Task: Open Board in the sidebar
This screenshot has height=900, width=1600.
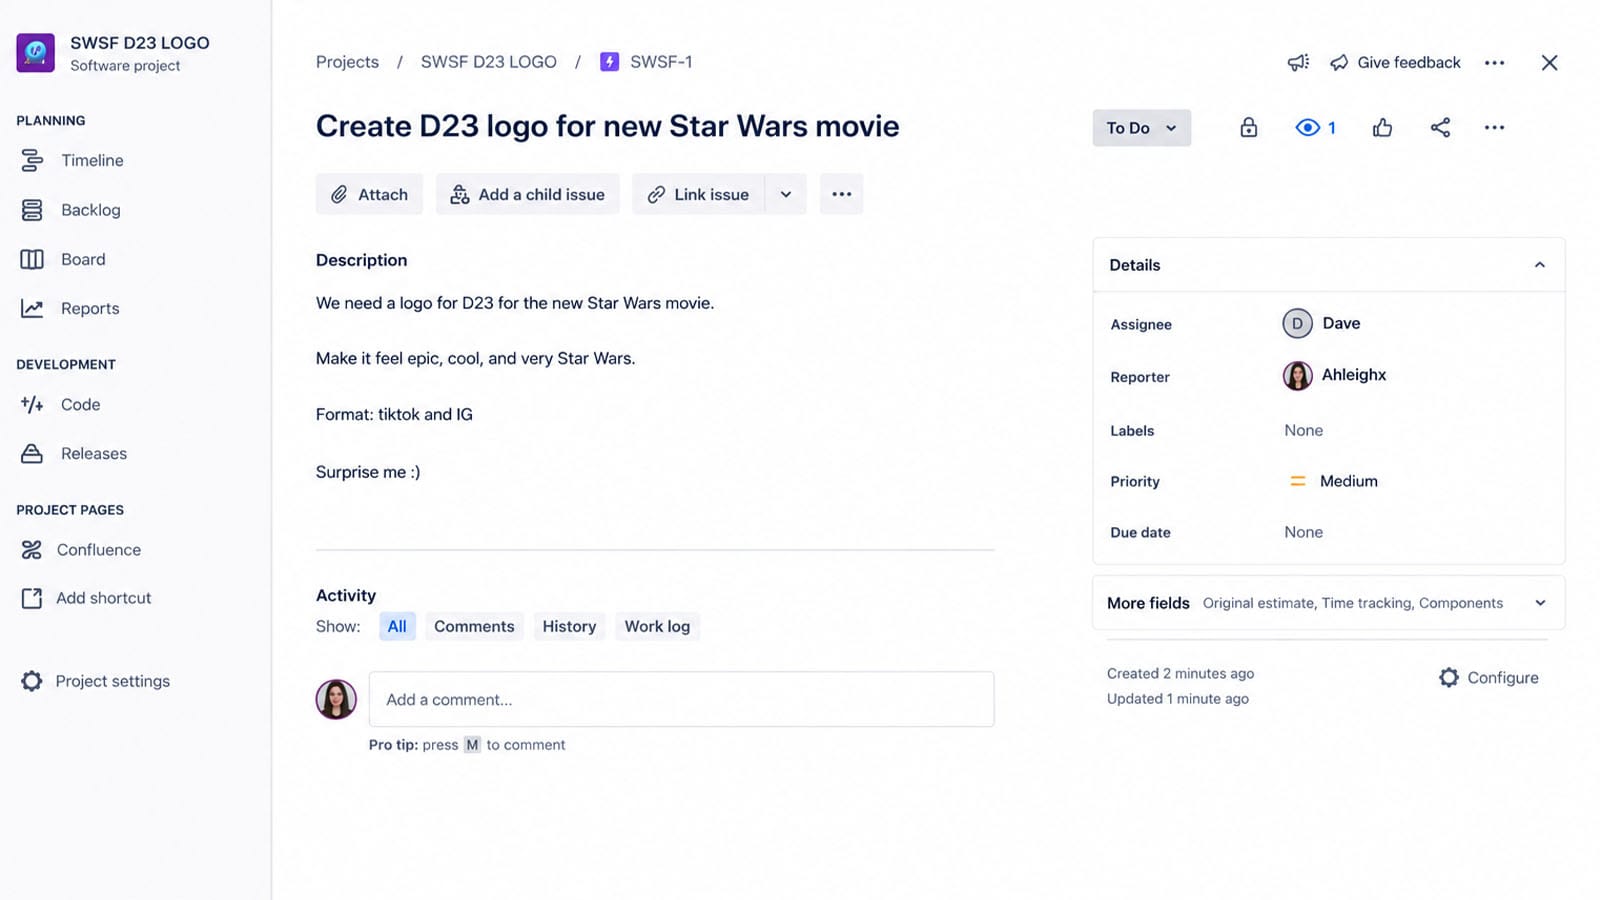Action: [x=83, y=259]
